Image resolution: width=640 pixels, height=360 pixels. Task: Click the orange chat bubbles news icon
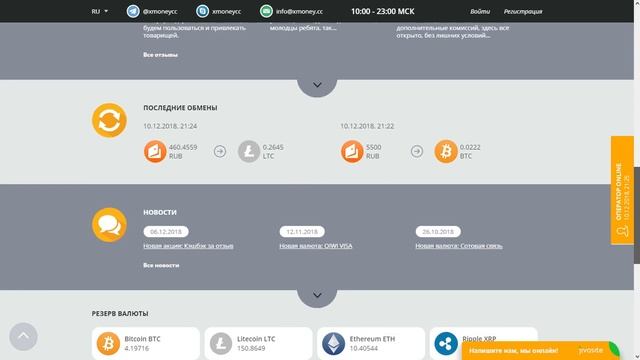pos(109,225)
